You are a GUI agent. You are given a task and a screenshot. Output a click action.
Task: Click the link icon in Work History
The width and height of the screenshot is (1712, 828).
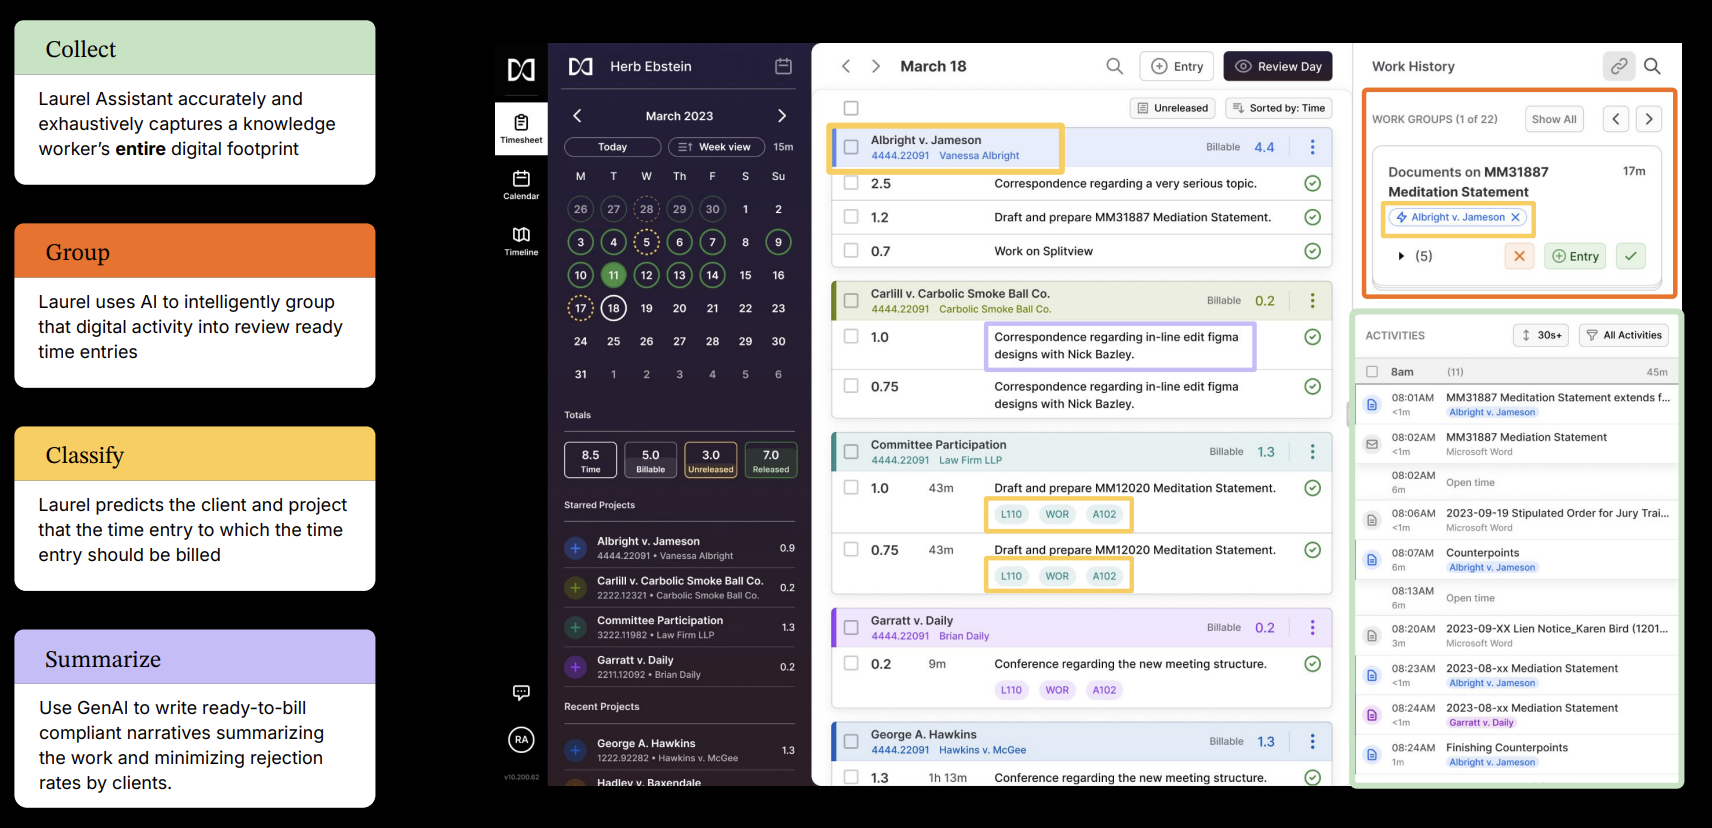(x=1618, y=66)
